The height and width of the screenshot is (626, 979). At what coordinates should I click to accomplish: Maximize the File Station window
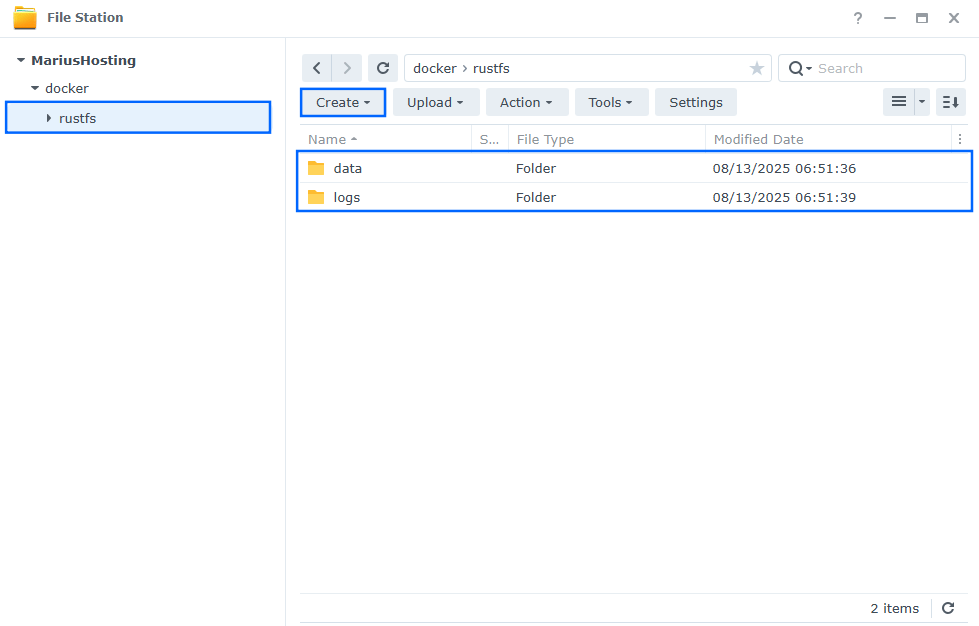pos(922,18)
